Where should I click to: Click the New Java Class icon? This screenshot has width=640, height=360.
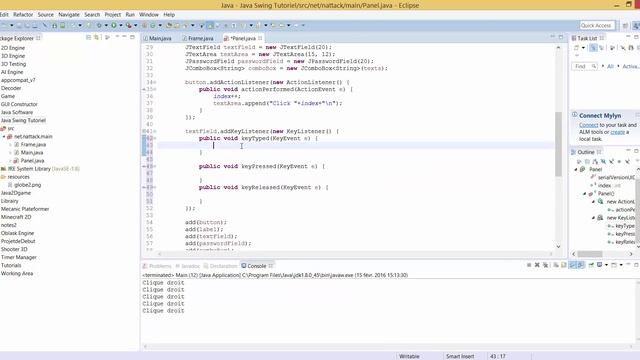(153, 25)
